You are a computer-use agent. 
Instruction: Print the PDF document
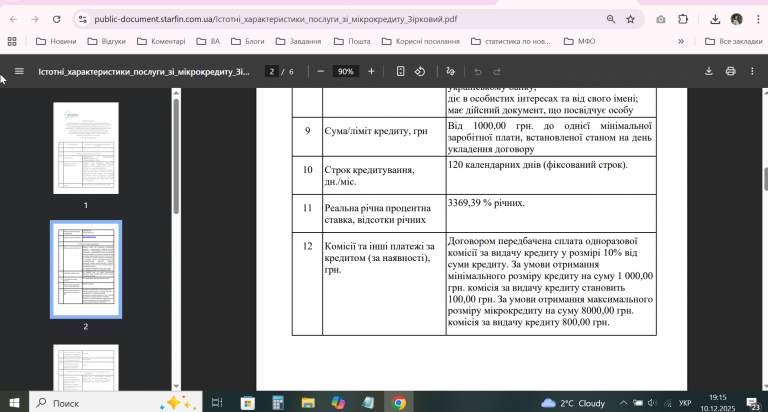click(x=730, y=72)
